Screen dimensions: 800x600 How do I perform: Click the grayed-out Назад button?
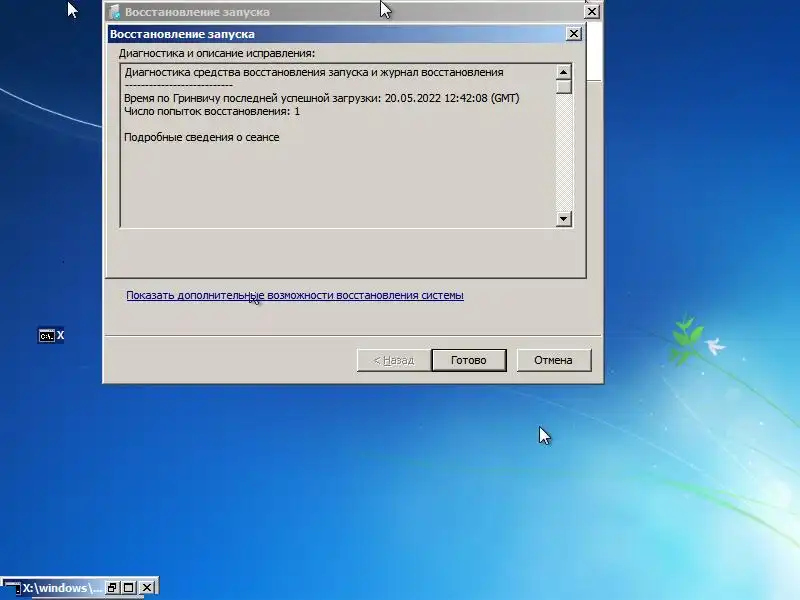tap(394, 360)
